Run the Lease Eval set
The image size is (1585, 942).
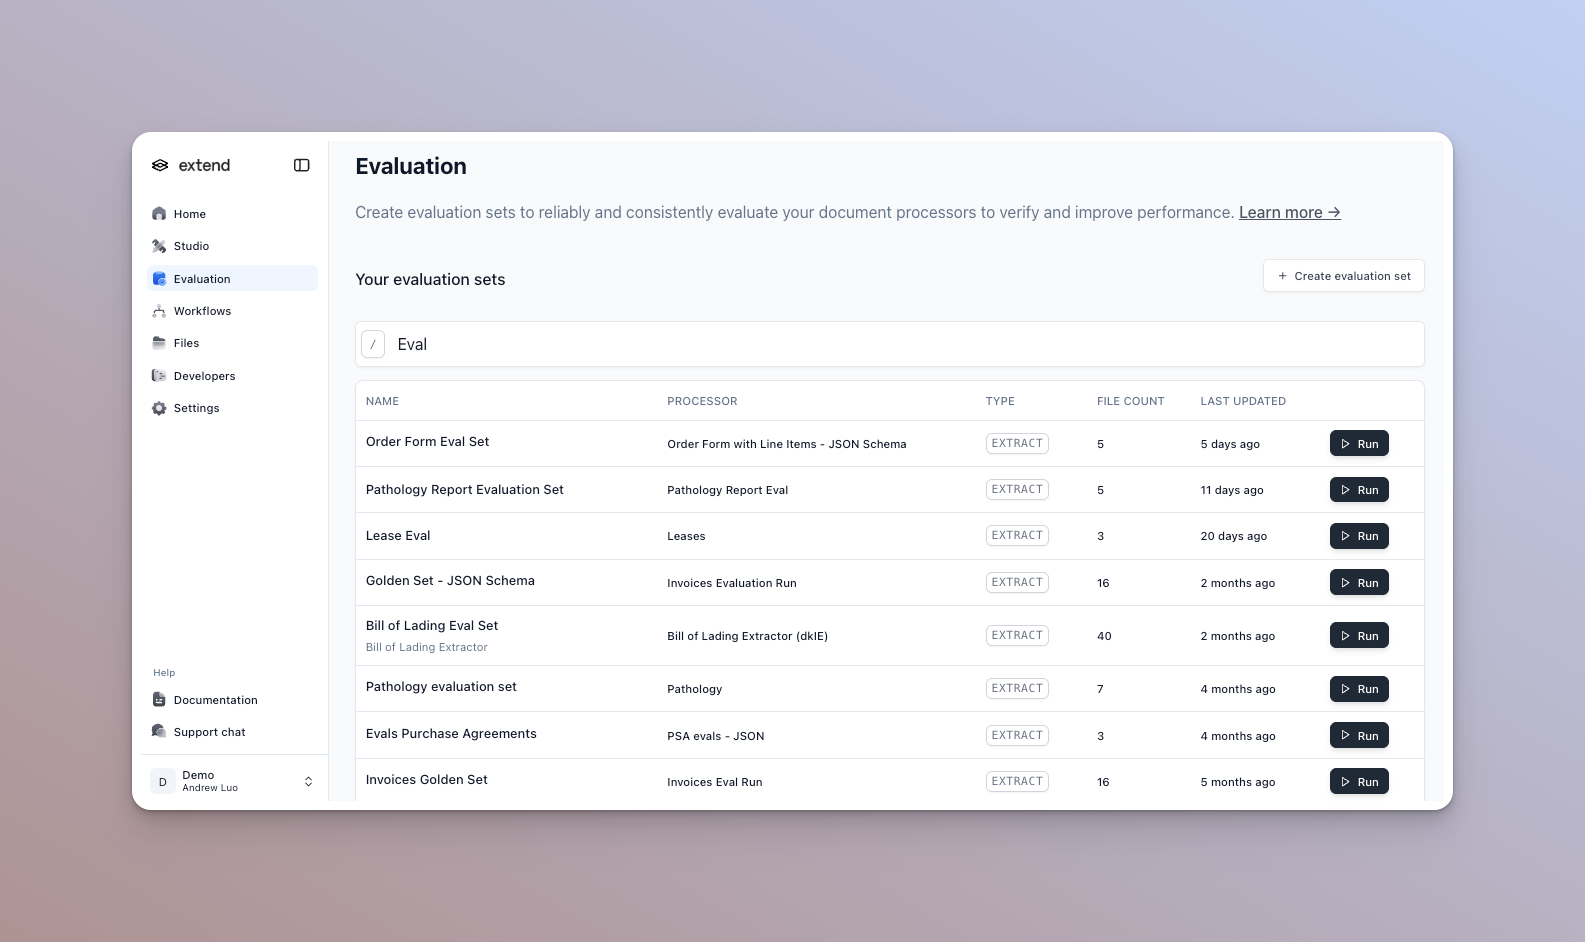(x=1359, y=536)
